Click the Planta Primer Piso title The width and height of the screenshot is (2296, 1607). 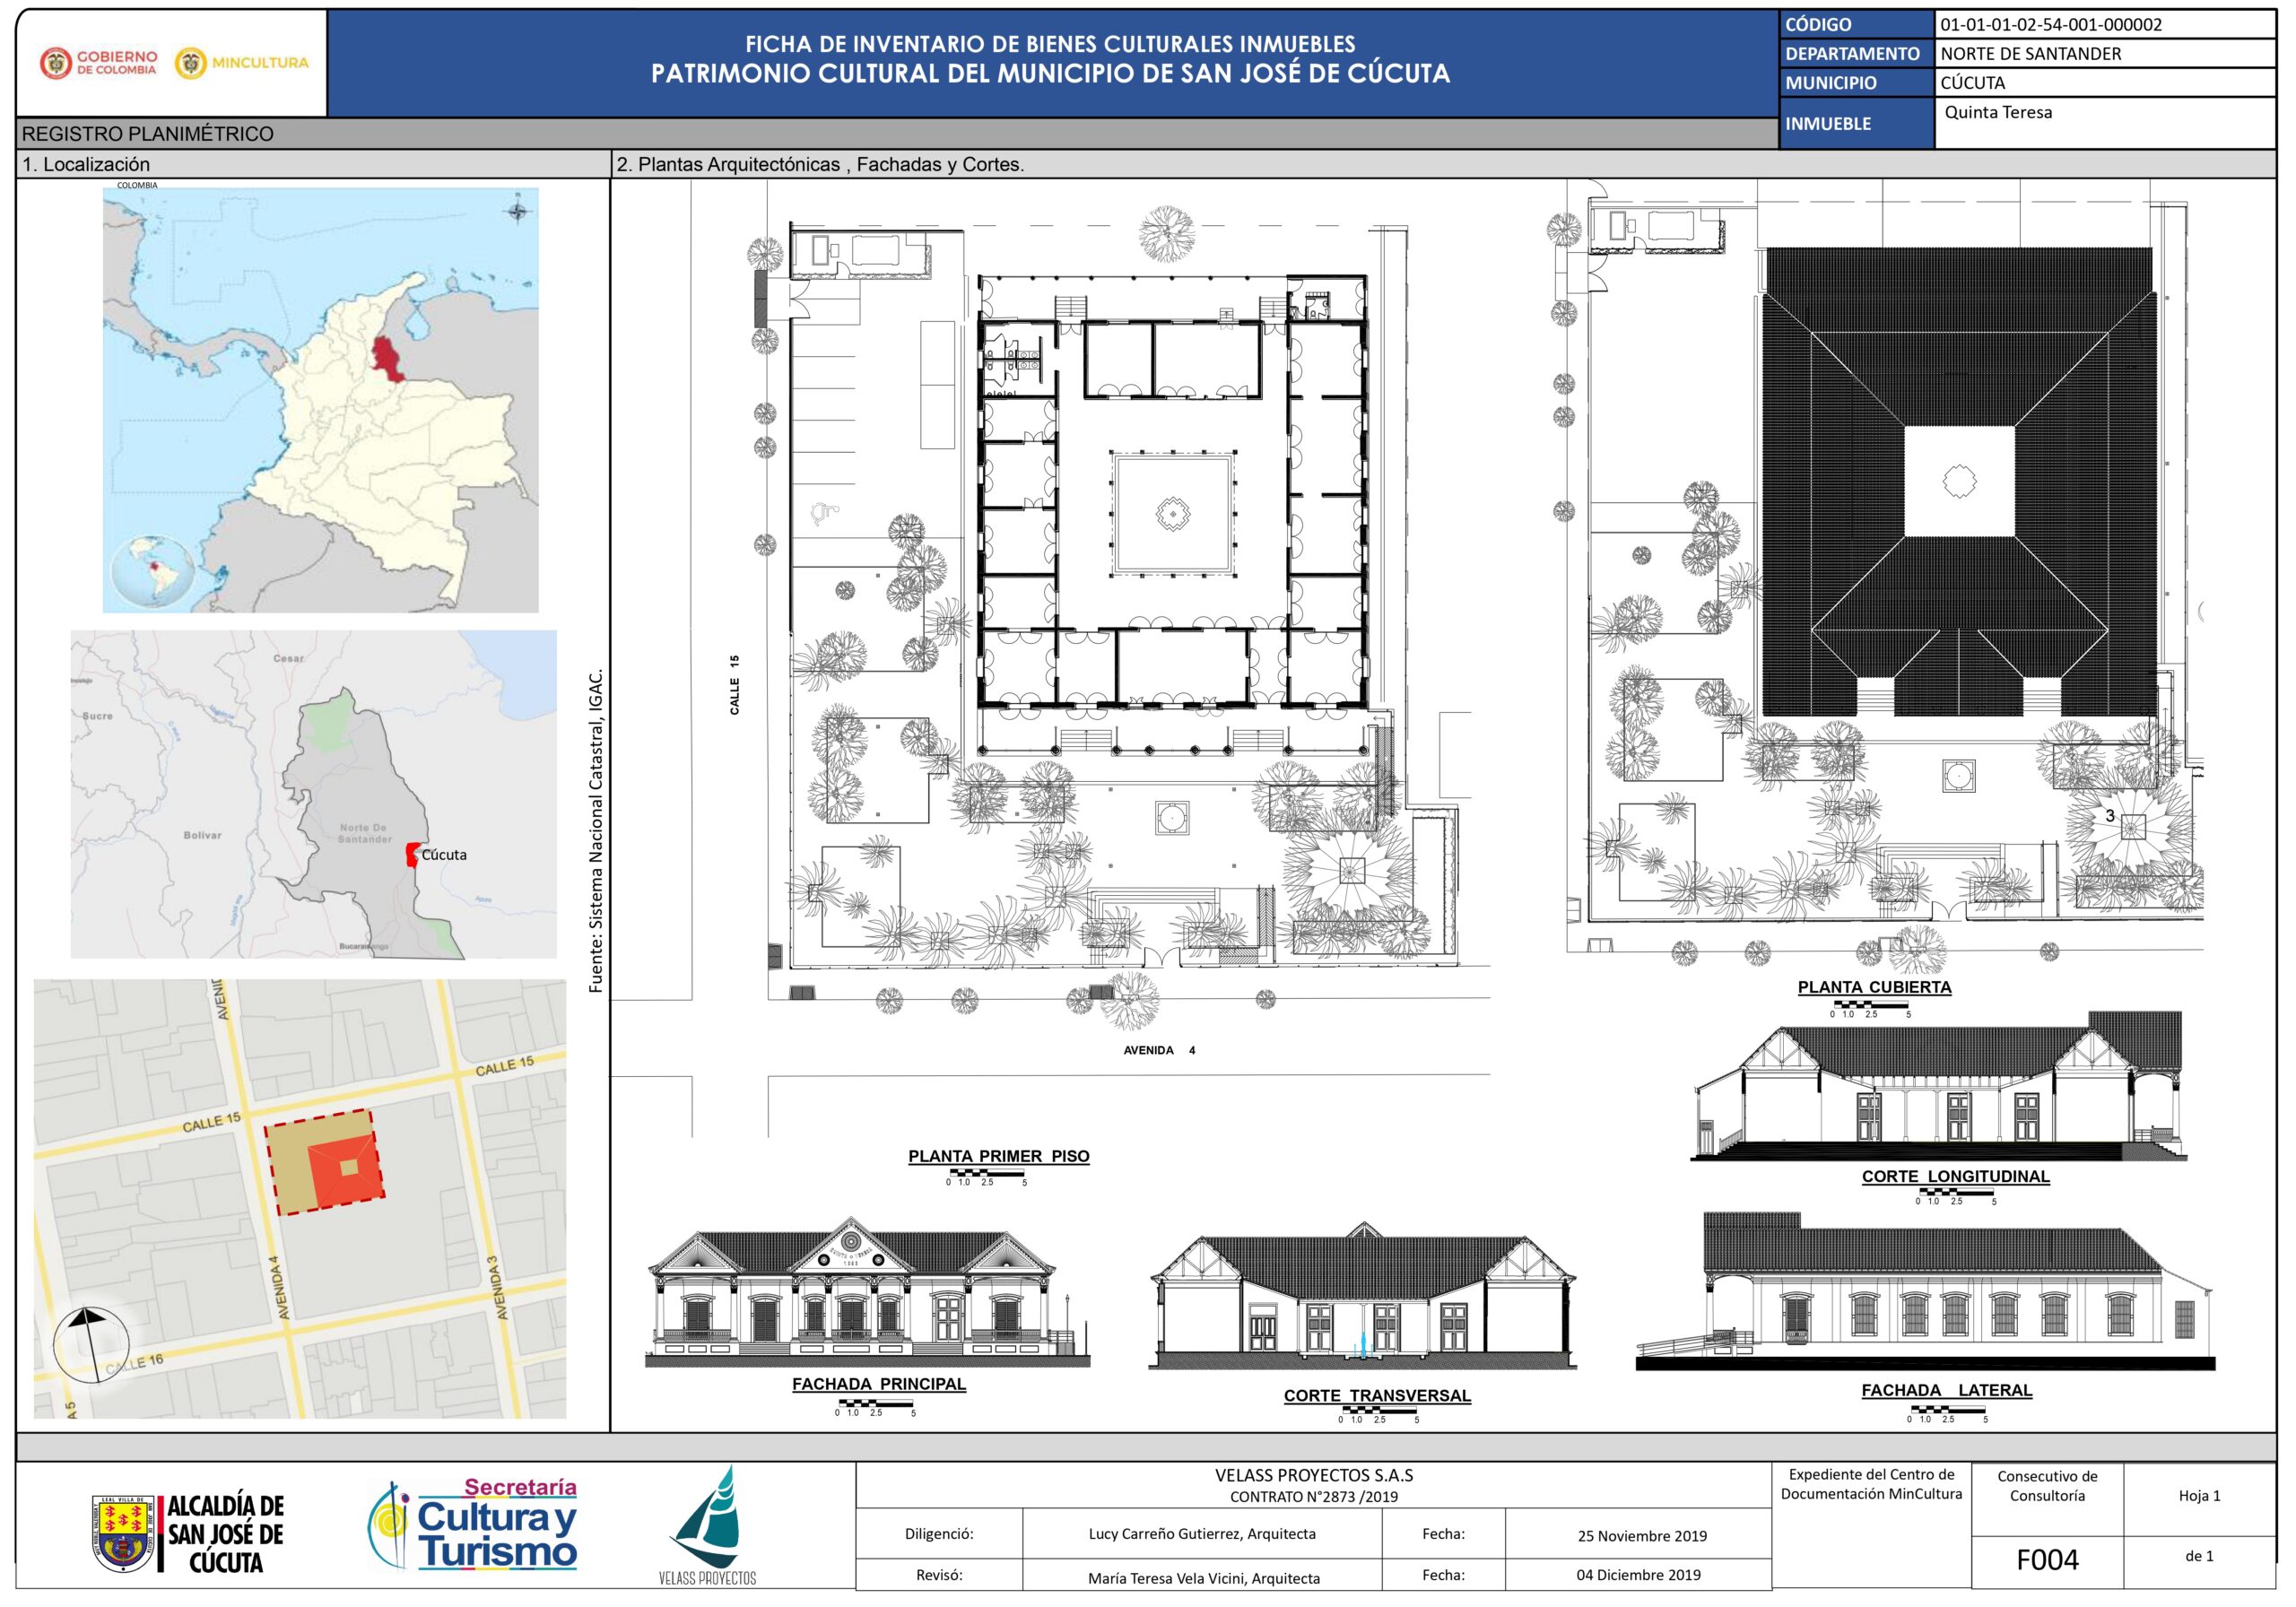[998, 1156]
